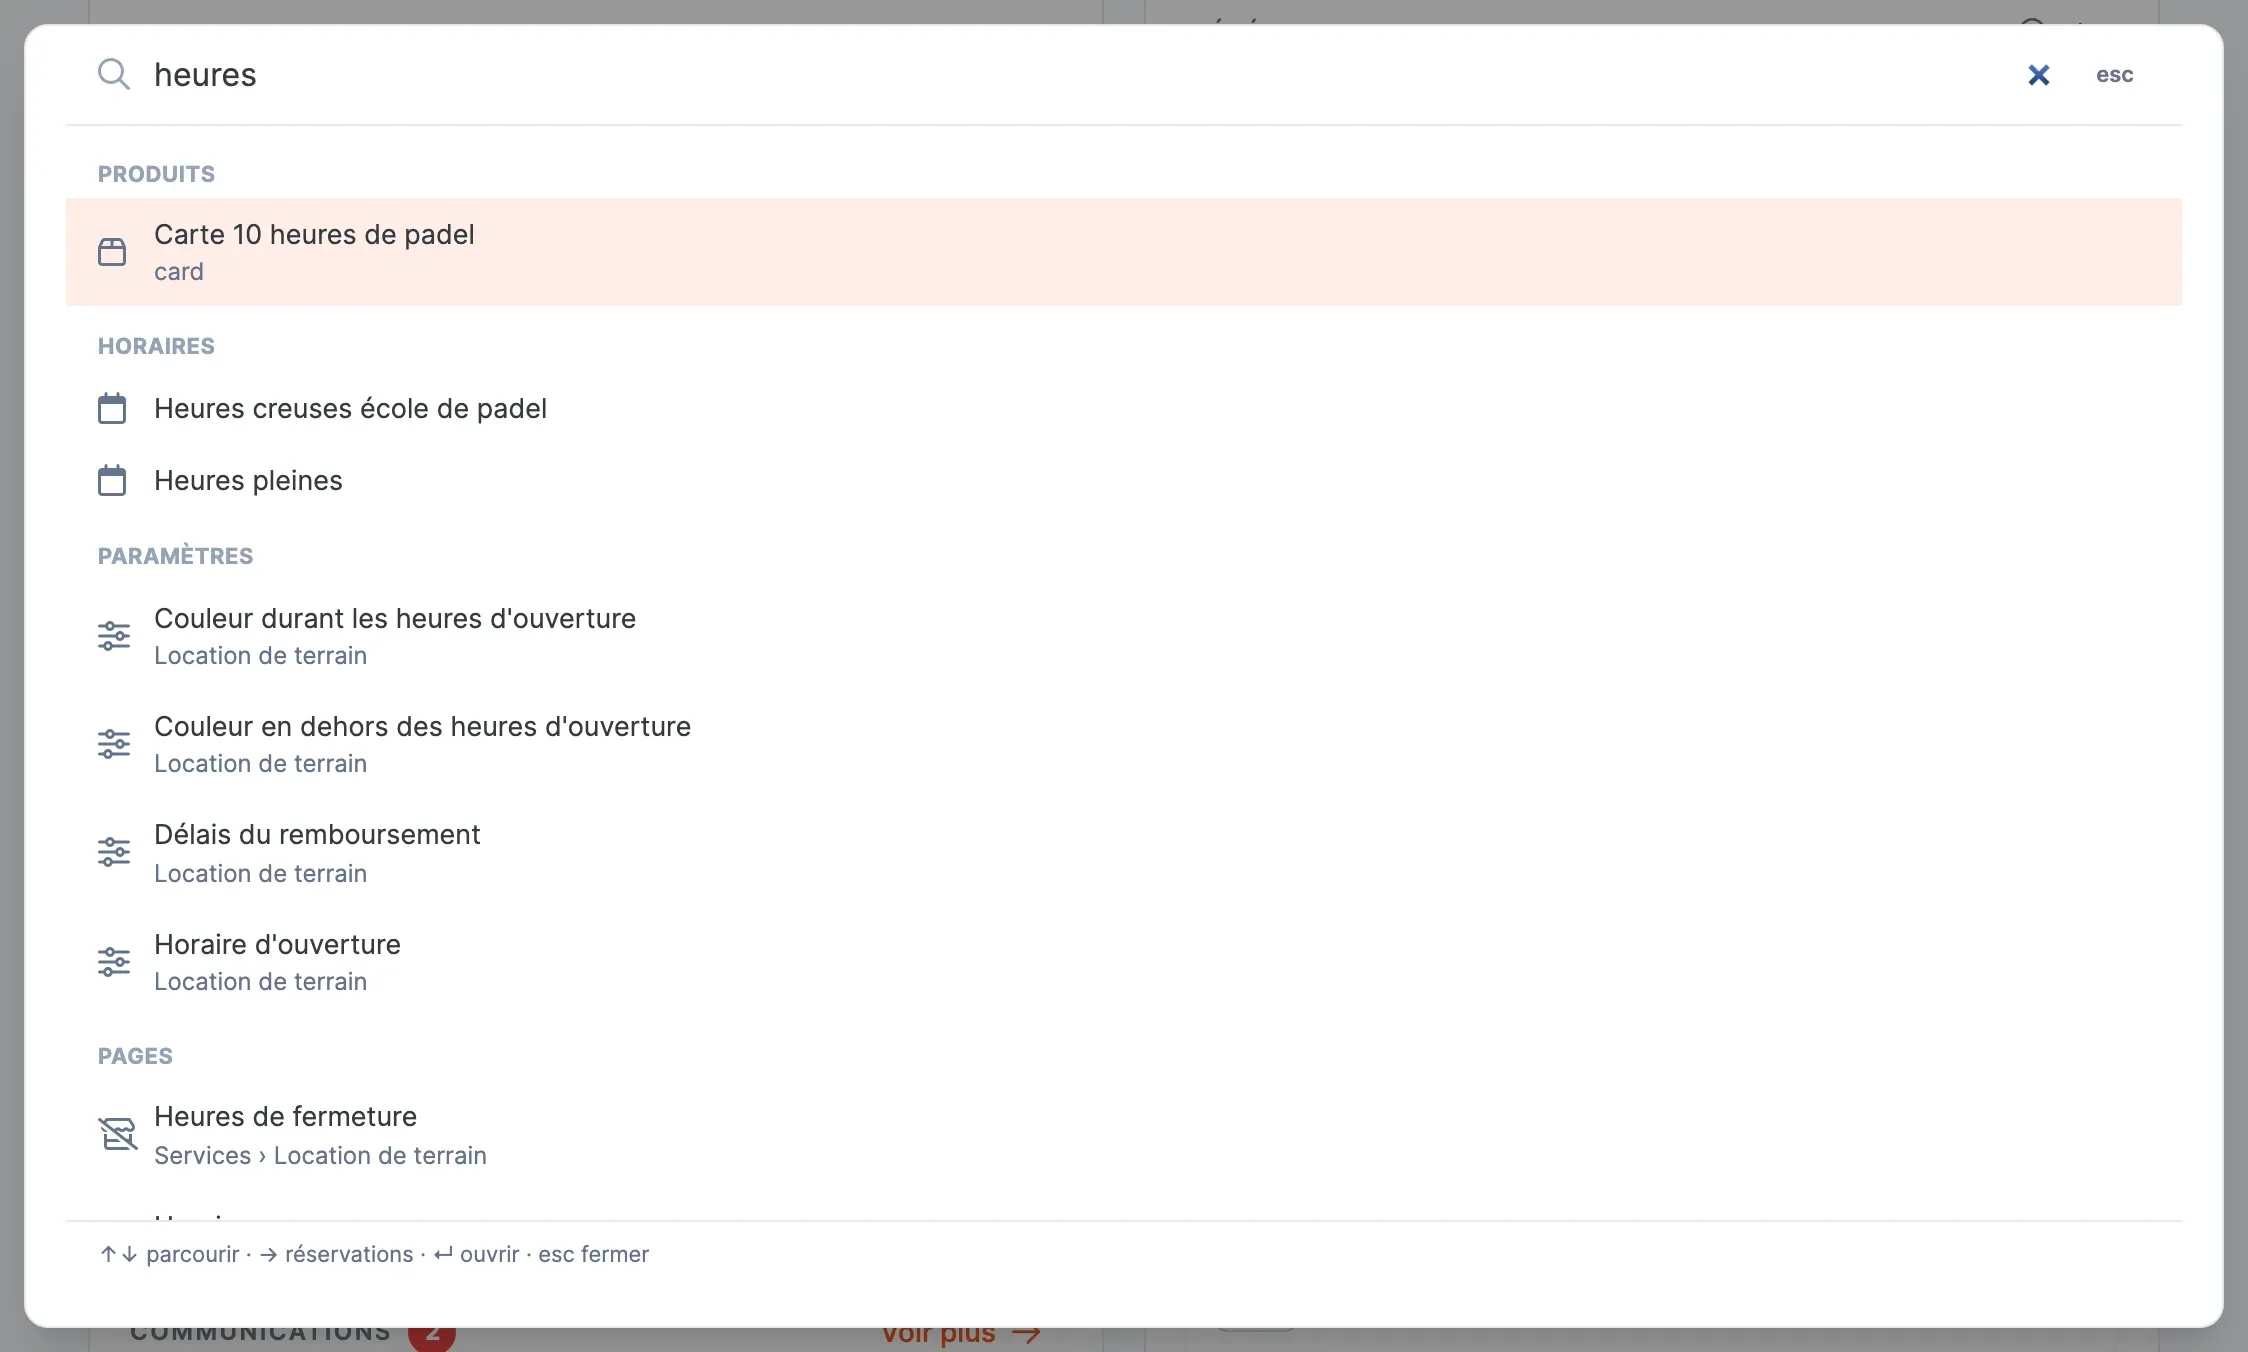Click sliders icon for Horaire d'ouverture
Screen dimensions: 2248x1352
click(x=114, y=962)
